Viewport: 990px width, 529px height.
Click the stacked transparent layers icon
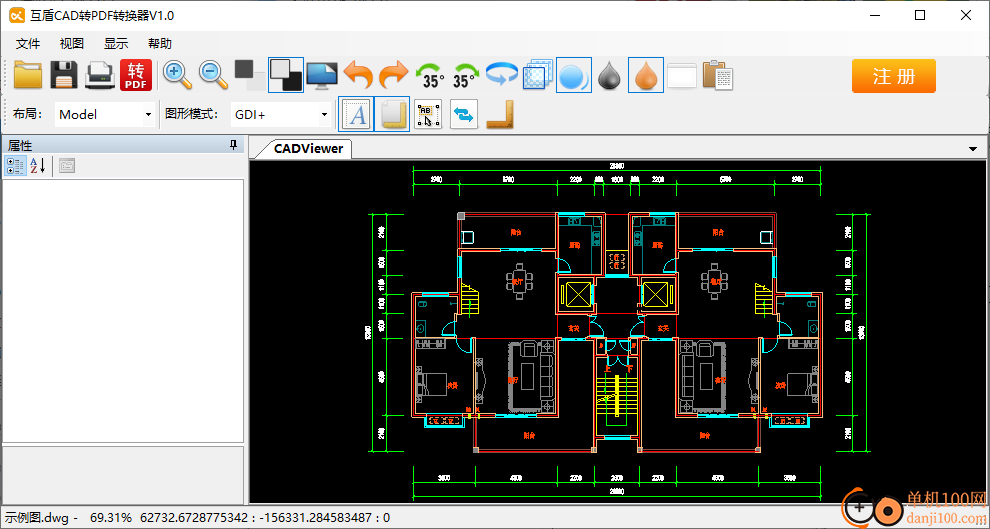click(538, 75)
